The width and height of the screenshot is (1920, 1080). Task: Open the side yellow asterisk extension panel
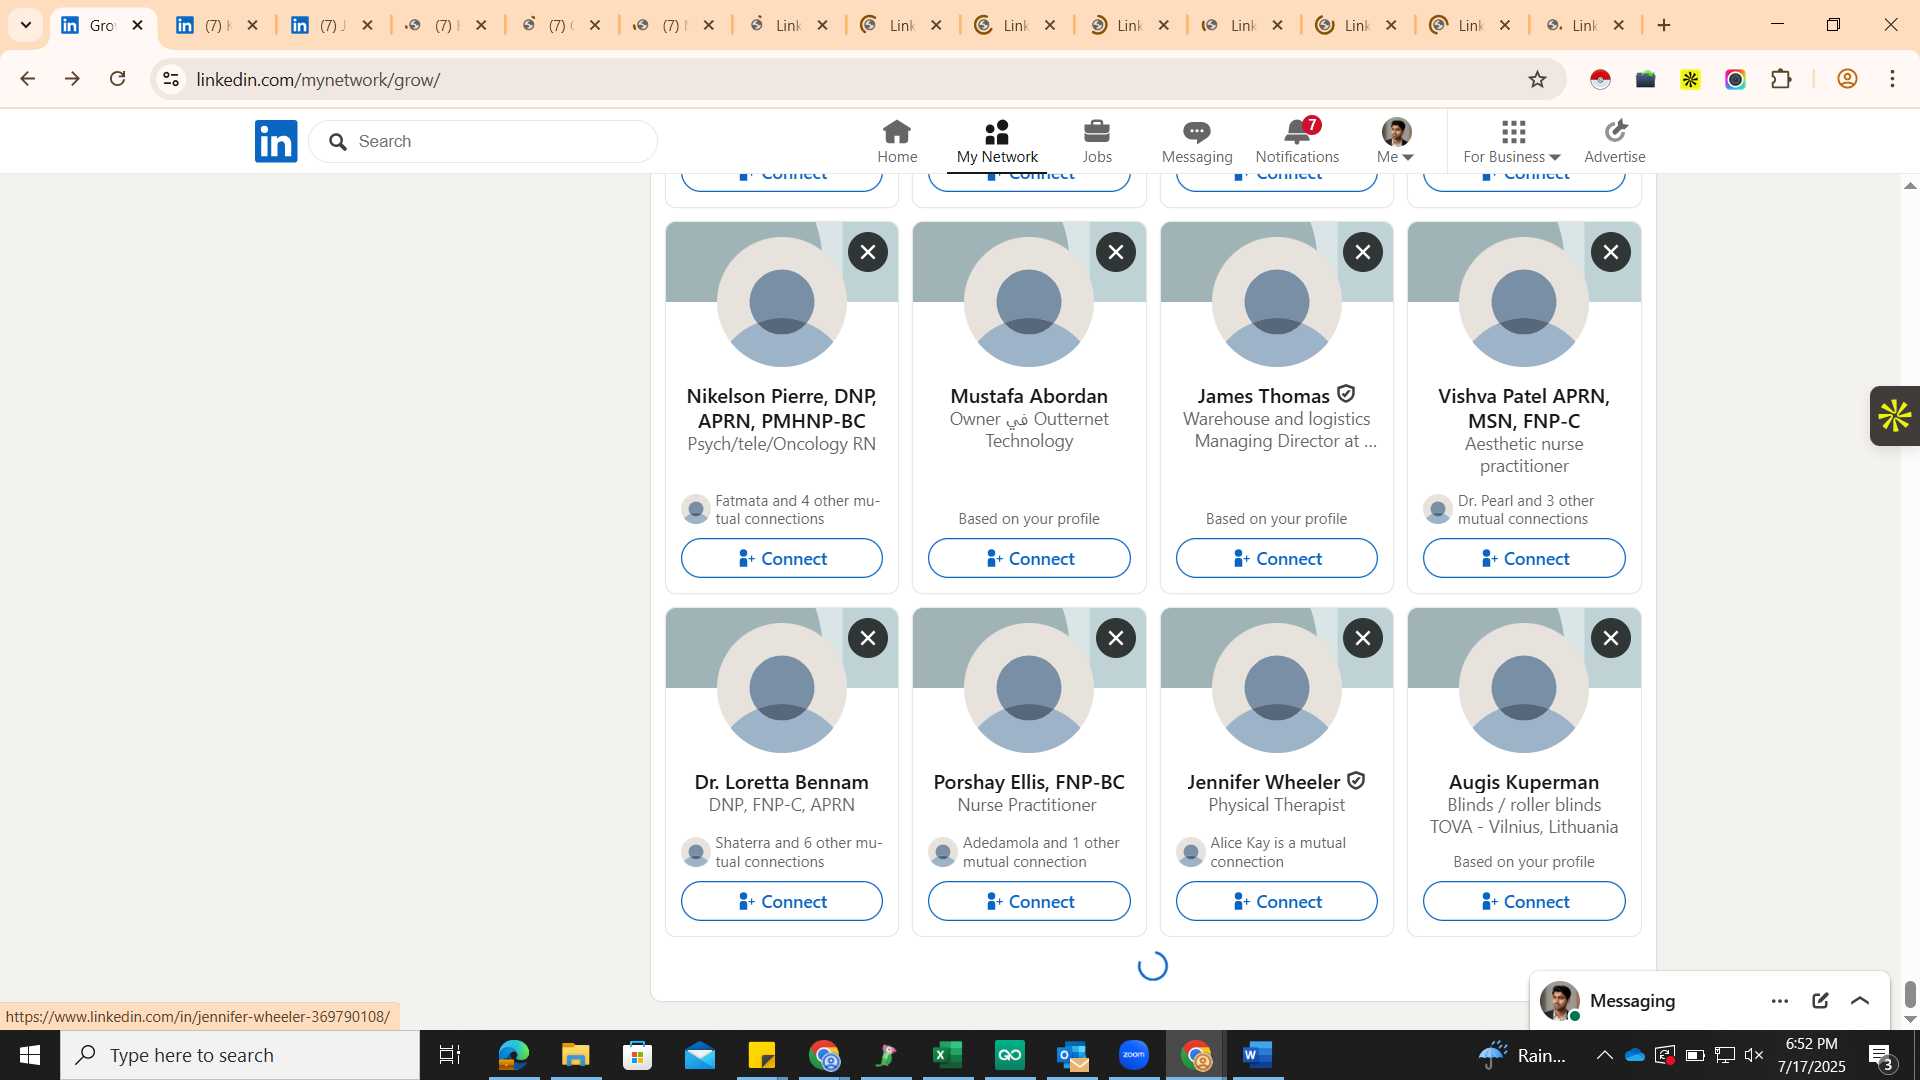(x=1894, y=415)
